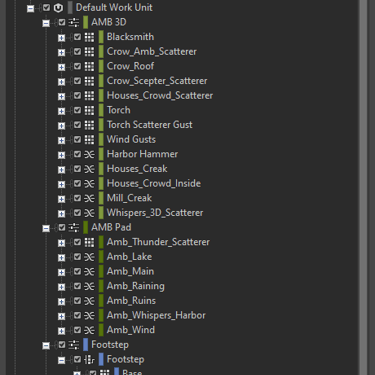The width and height of the screenshot is (375, 375).
Task: Click the Amb_Lake random container icon
Action: (89, 257)
